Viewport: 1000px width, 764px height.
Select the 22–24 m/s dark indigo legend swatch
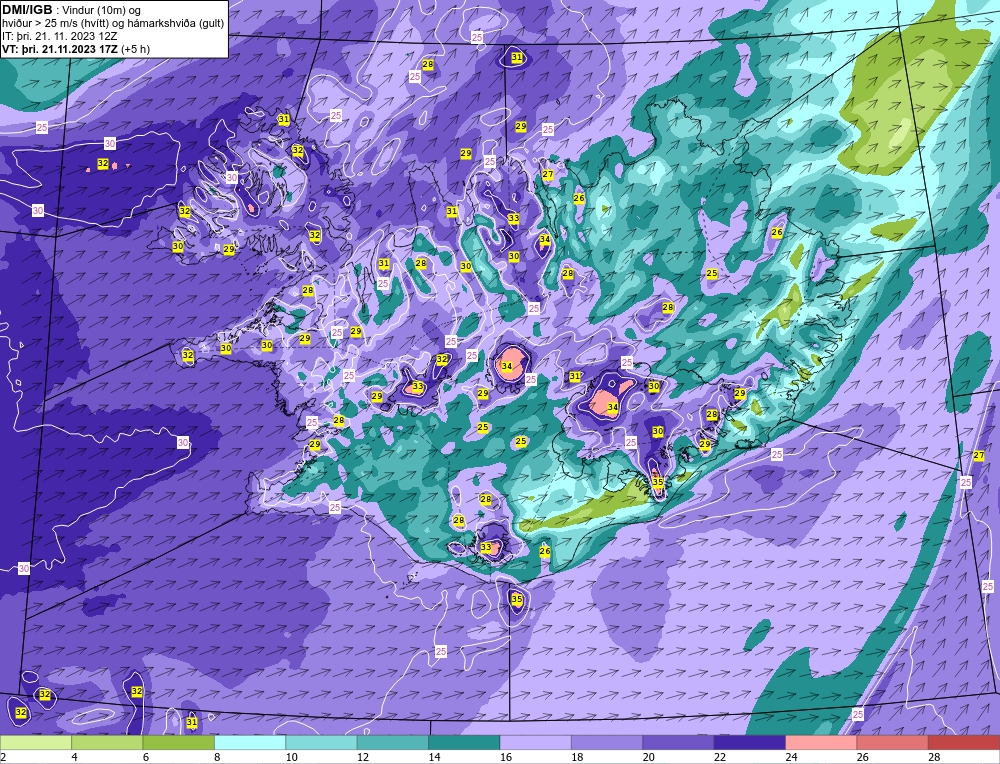(750, 743)
